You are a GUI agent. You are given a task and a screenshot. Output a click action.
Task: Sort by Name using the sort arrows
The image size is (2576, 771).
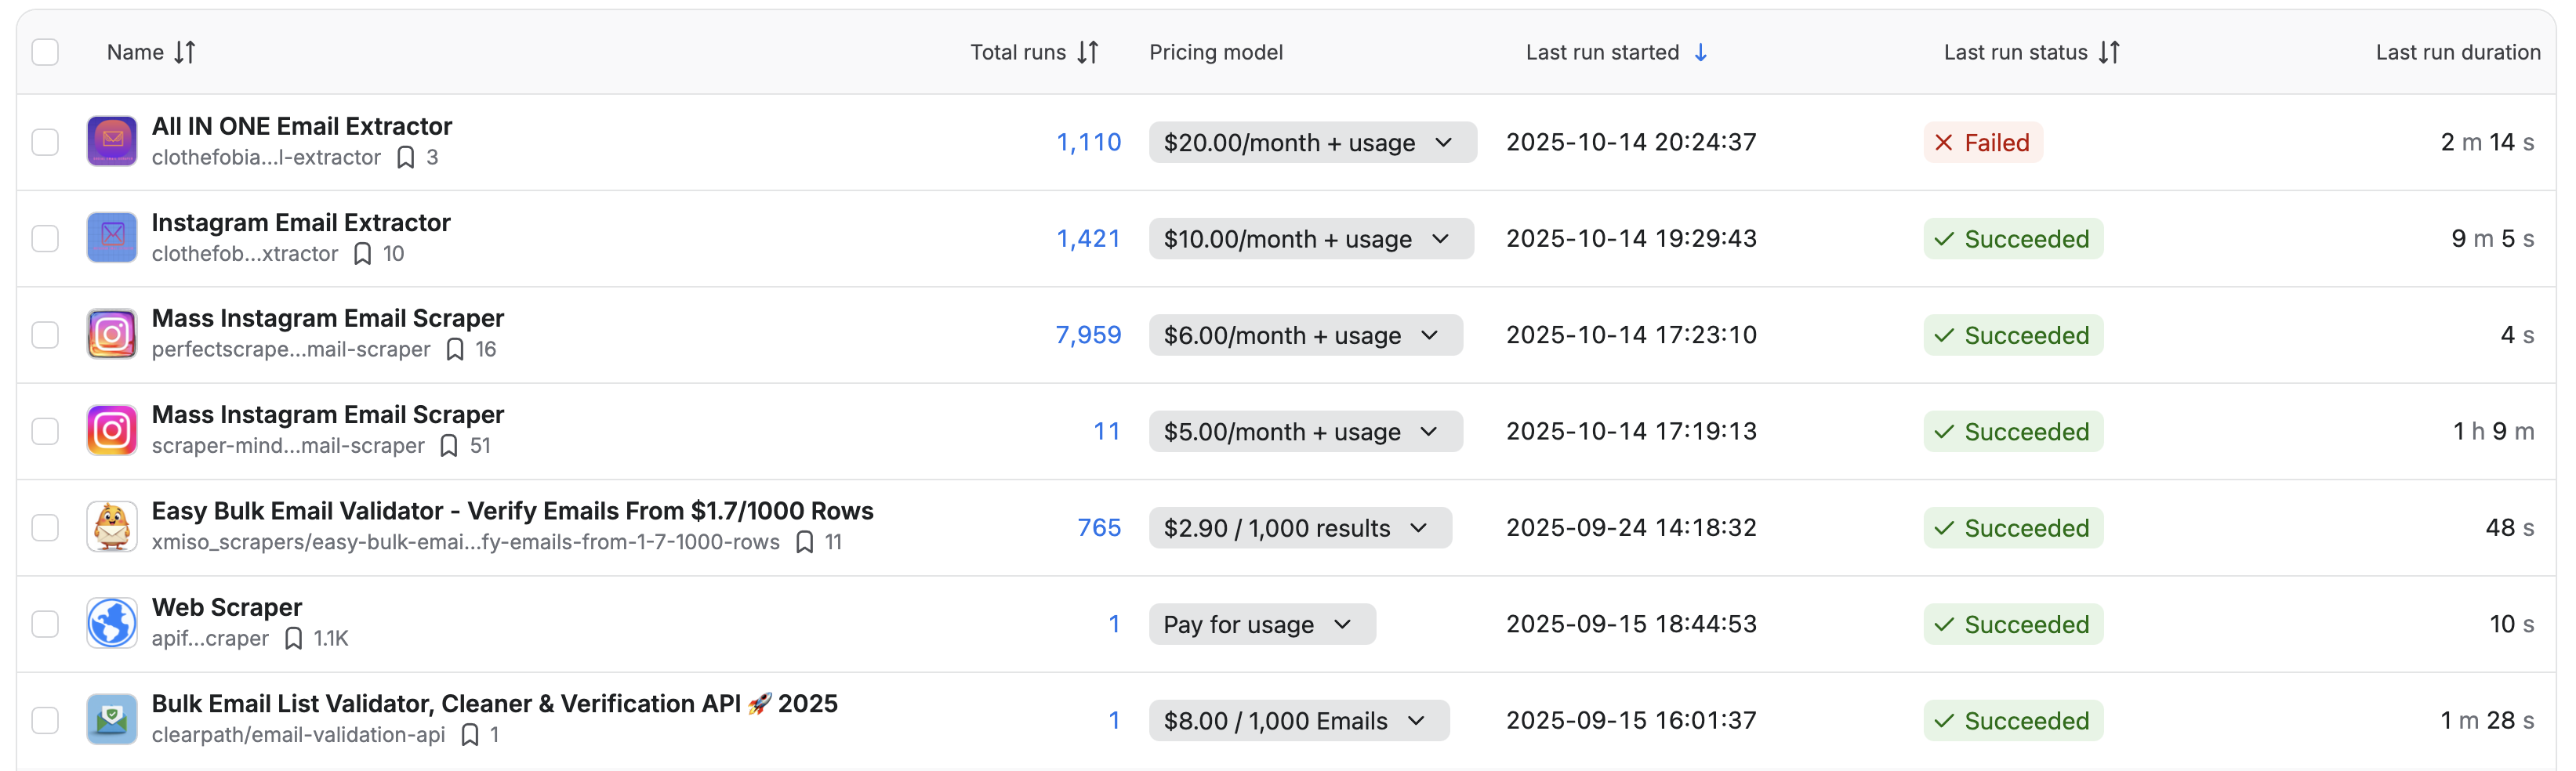point(185,52)
